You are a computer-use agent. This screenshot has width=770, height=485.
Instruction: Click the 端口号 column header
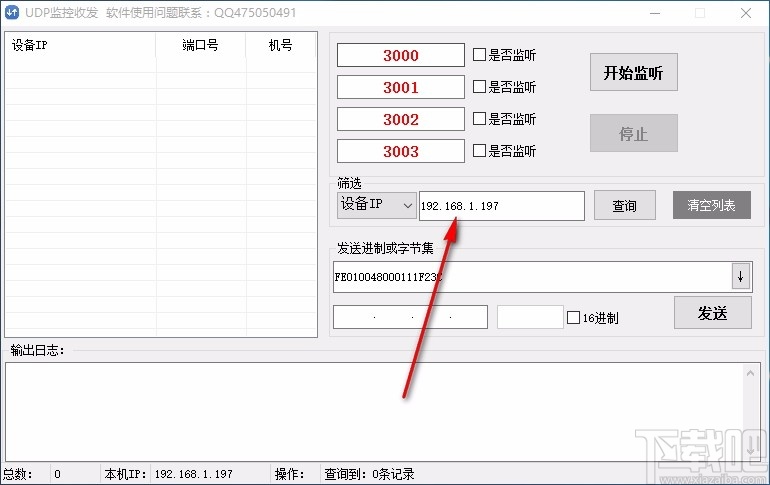point(200,45)
